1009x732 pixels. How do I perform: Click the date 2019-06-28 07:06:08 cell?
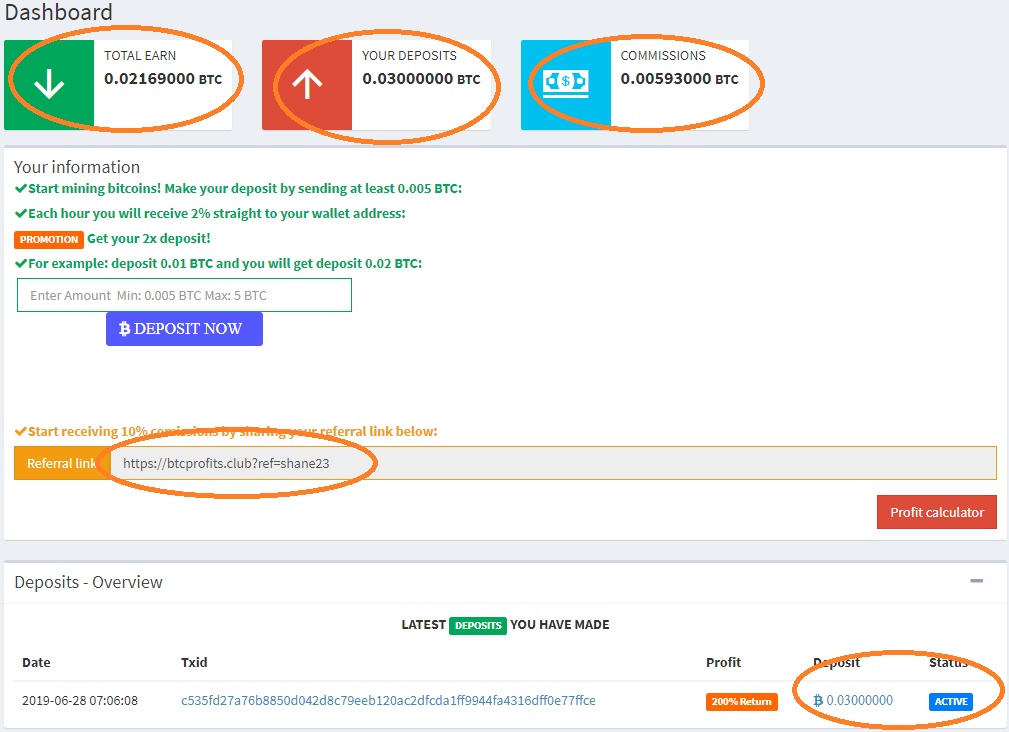pyautogui.click(x=80, y=700)
